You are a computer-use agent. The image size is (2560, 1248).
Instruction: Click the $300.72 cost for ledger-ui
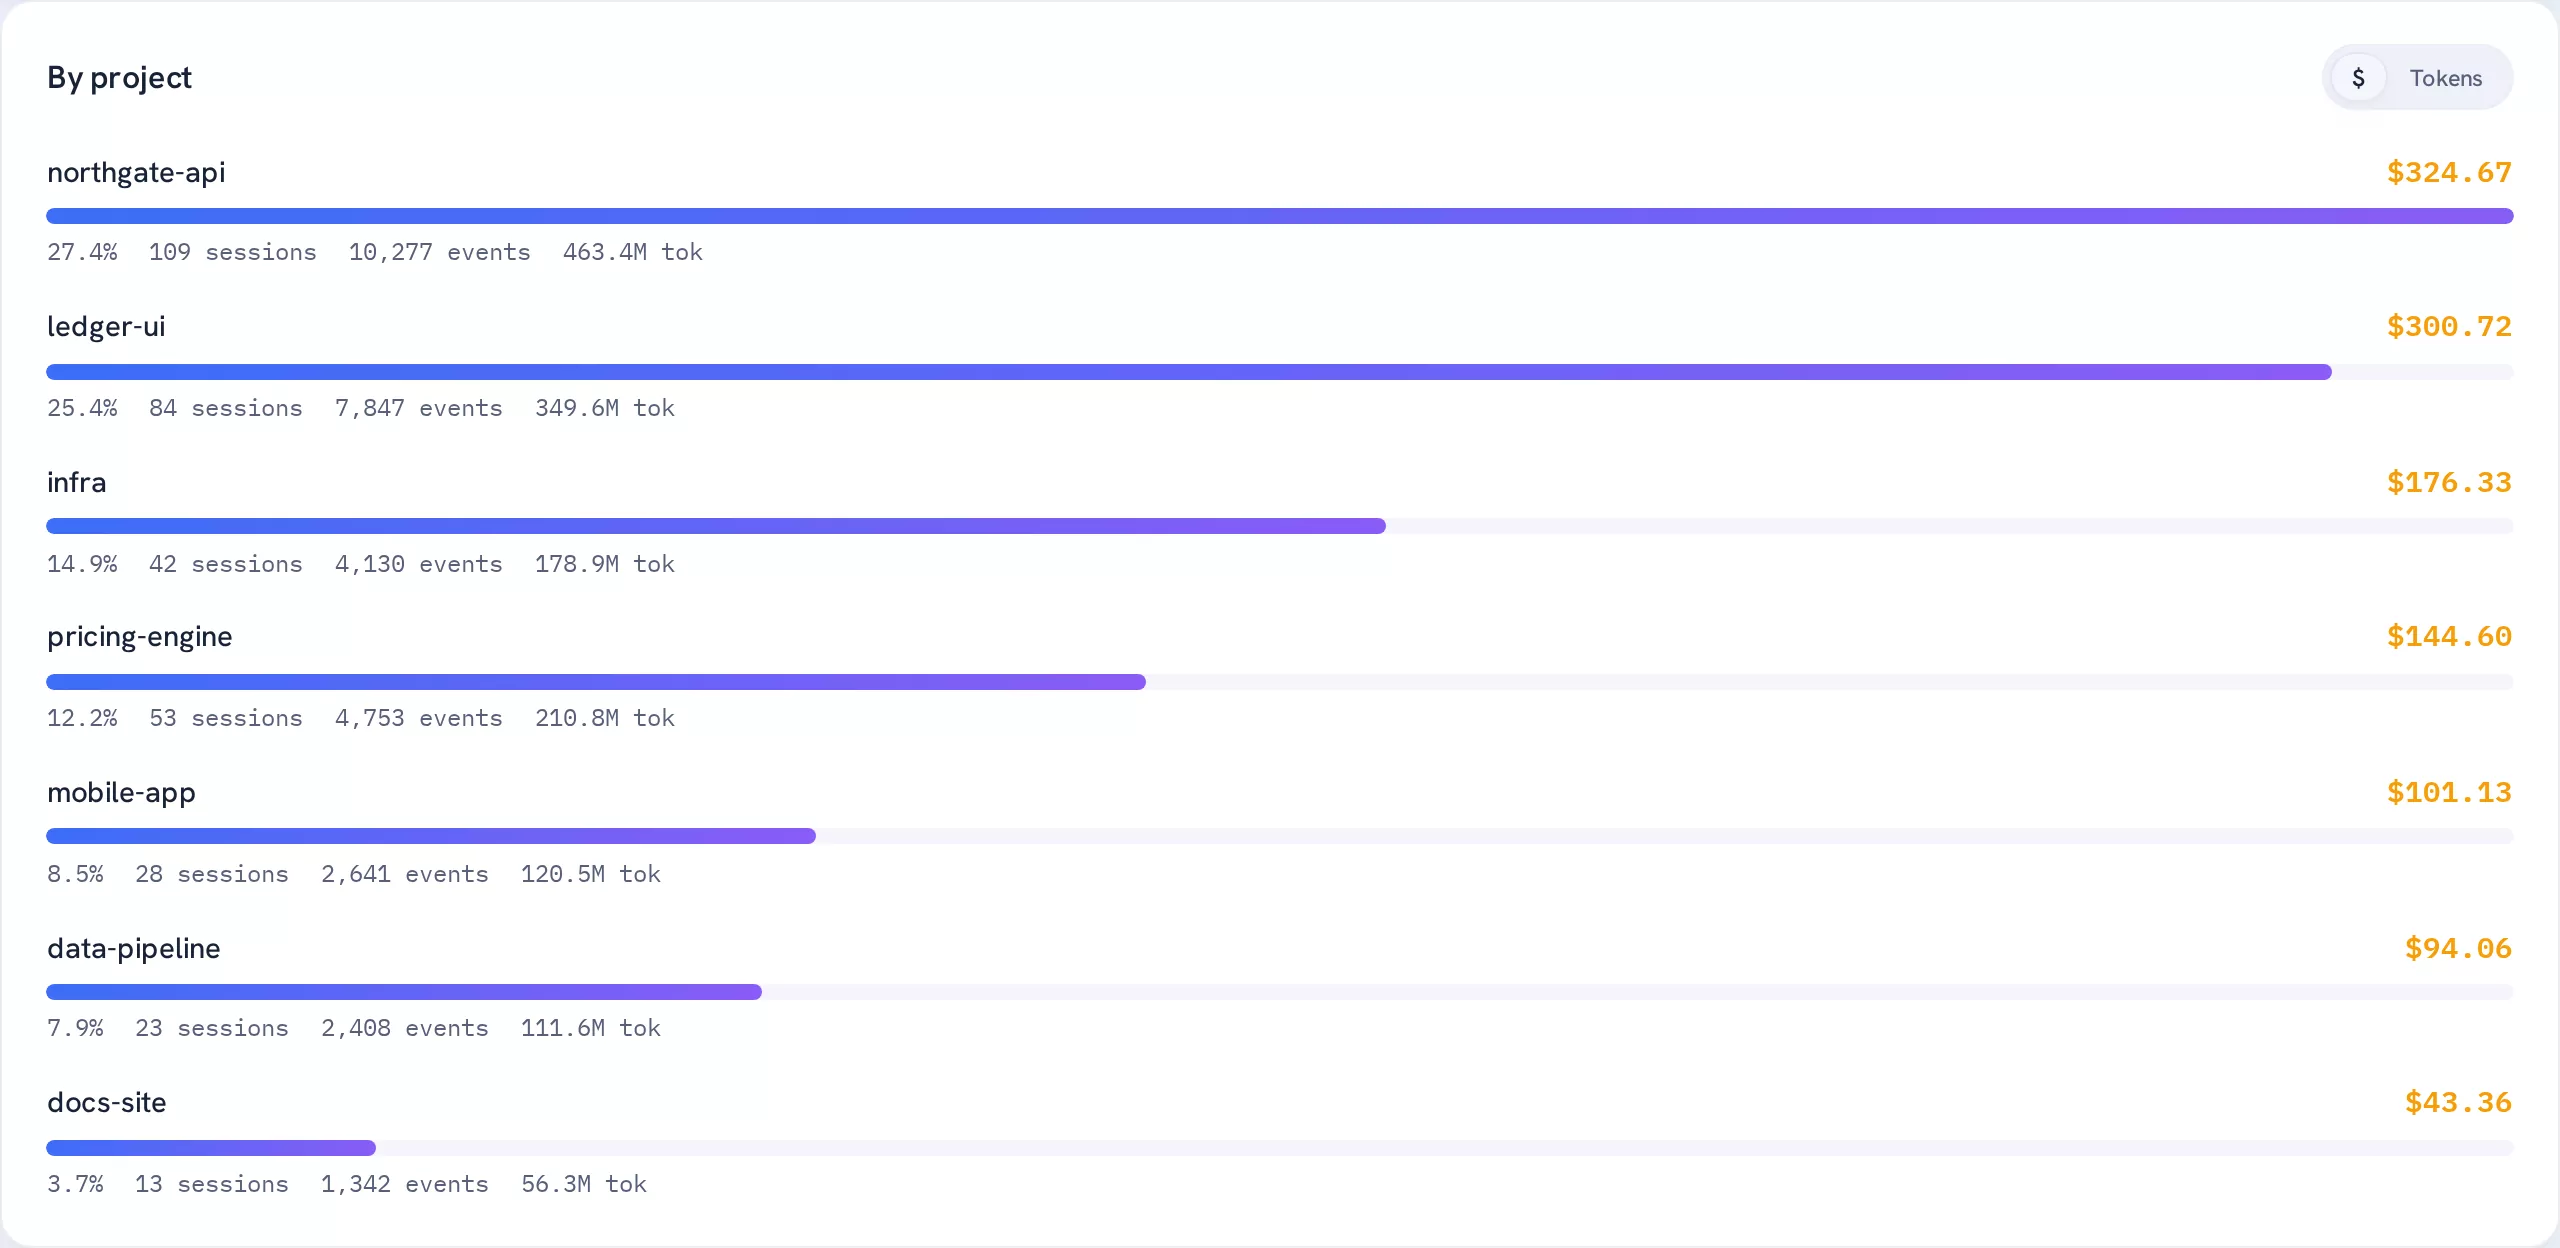click(2449, 326)
